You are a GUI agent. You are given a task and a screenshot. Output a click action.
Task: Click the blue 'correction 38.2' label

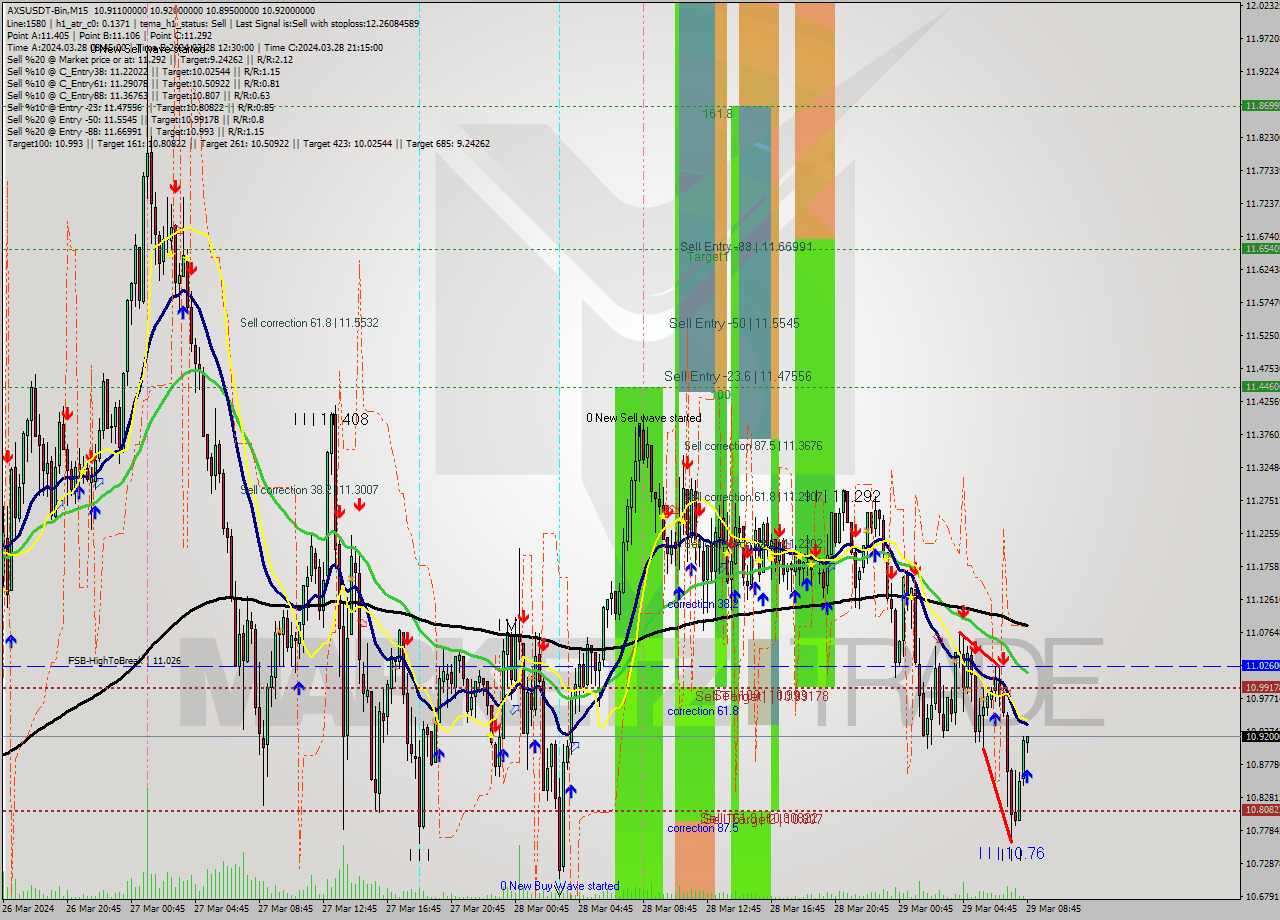coord(703,605)
